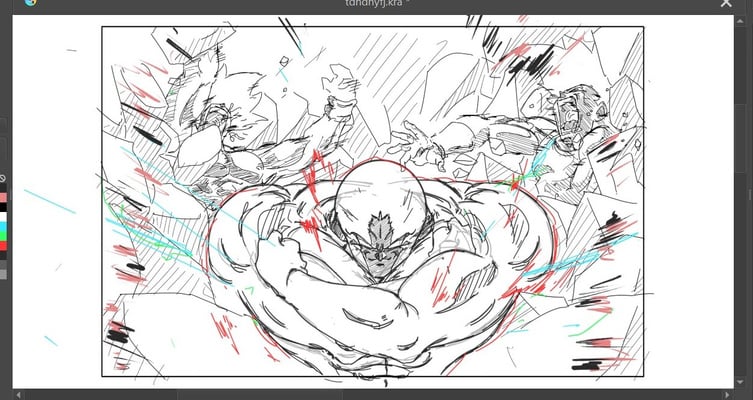Pick the white color swatch in palette
The height and width of the screenshot is (400, 753).
tap(3, 217)
